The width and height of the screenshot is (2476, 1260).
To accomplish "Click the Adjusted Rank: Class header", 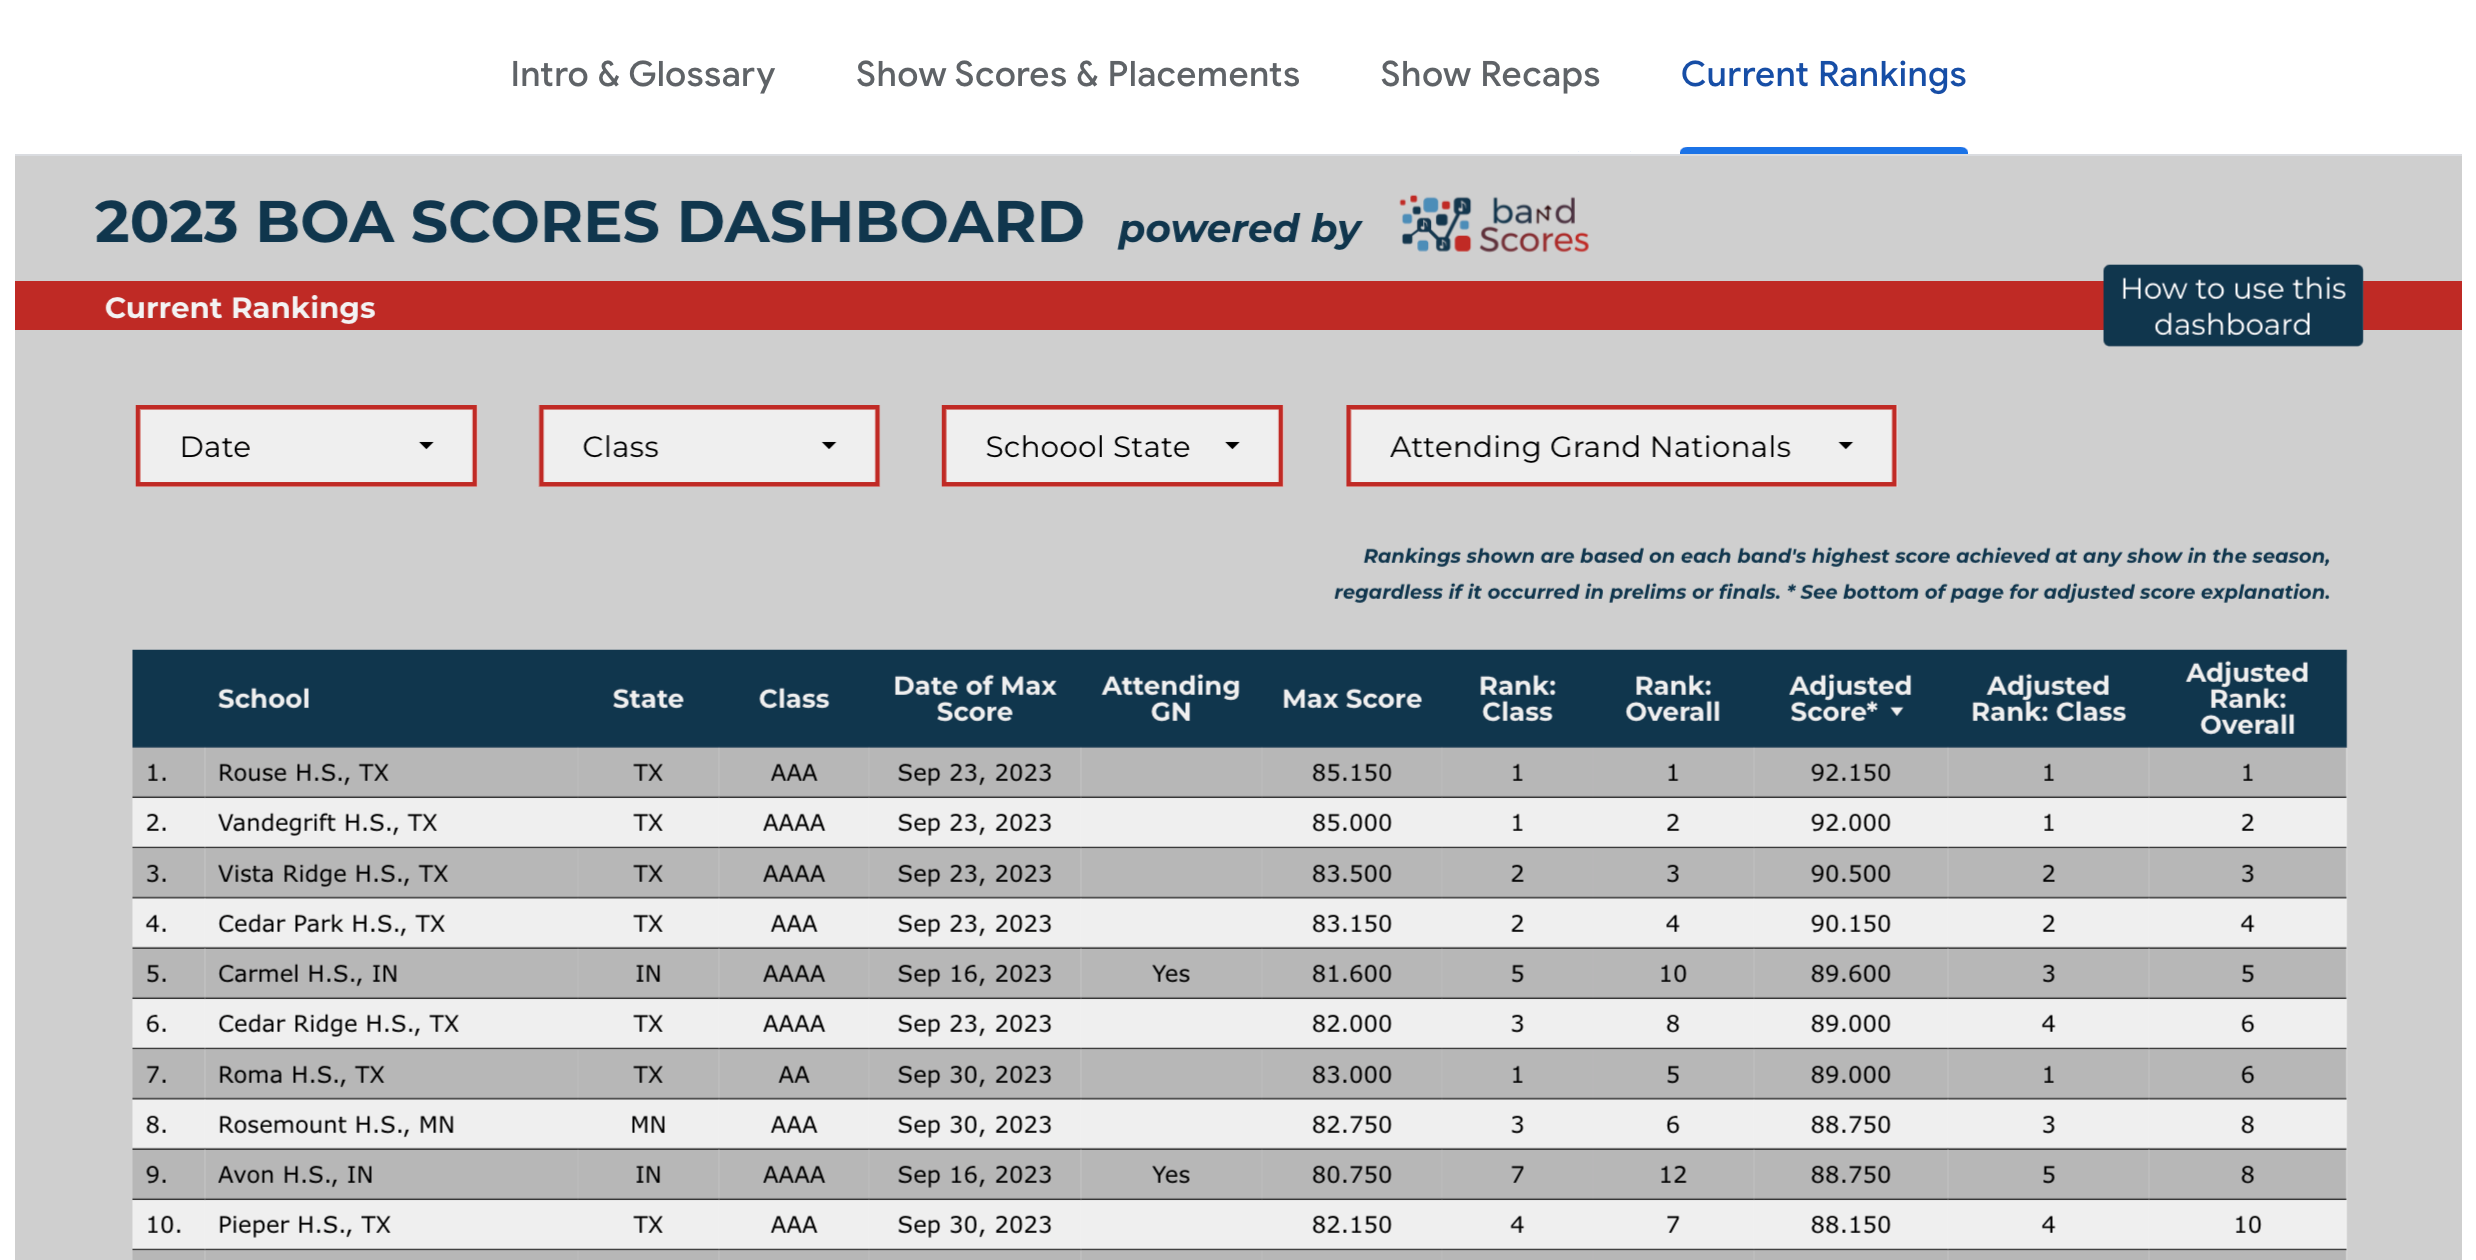I will click(x=2047, y=699).
